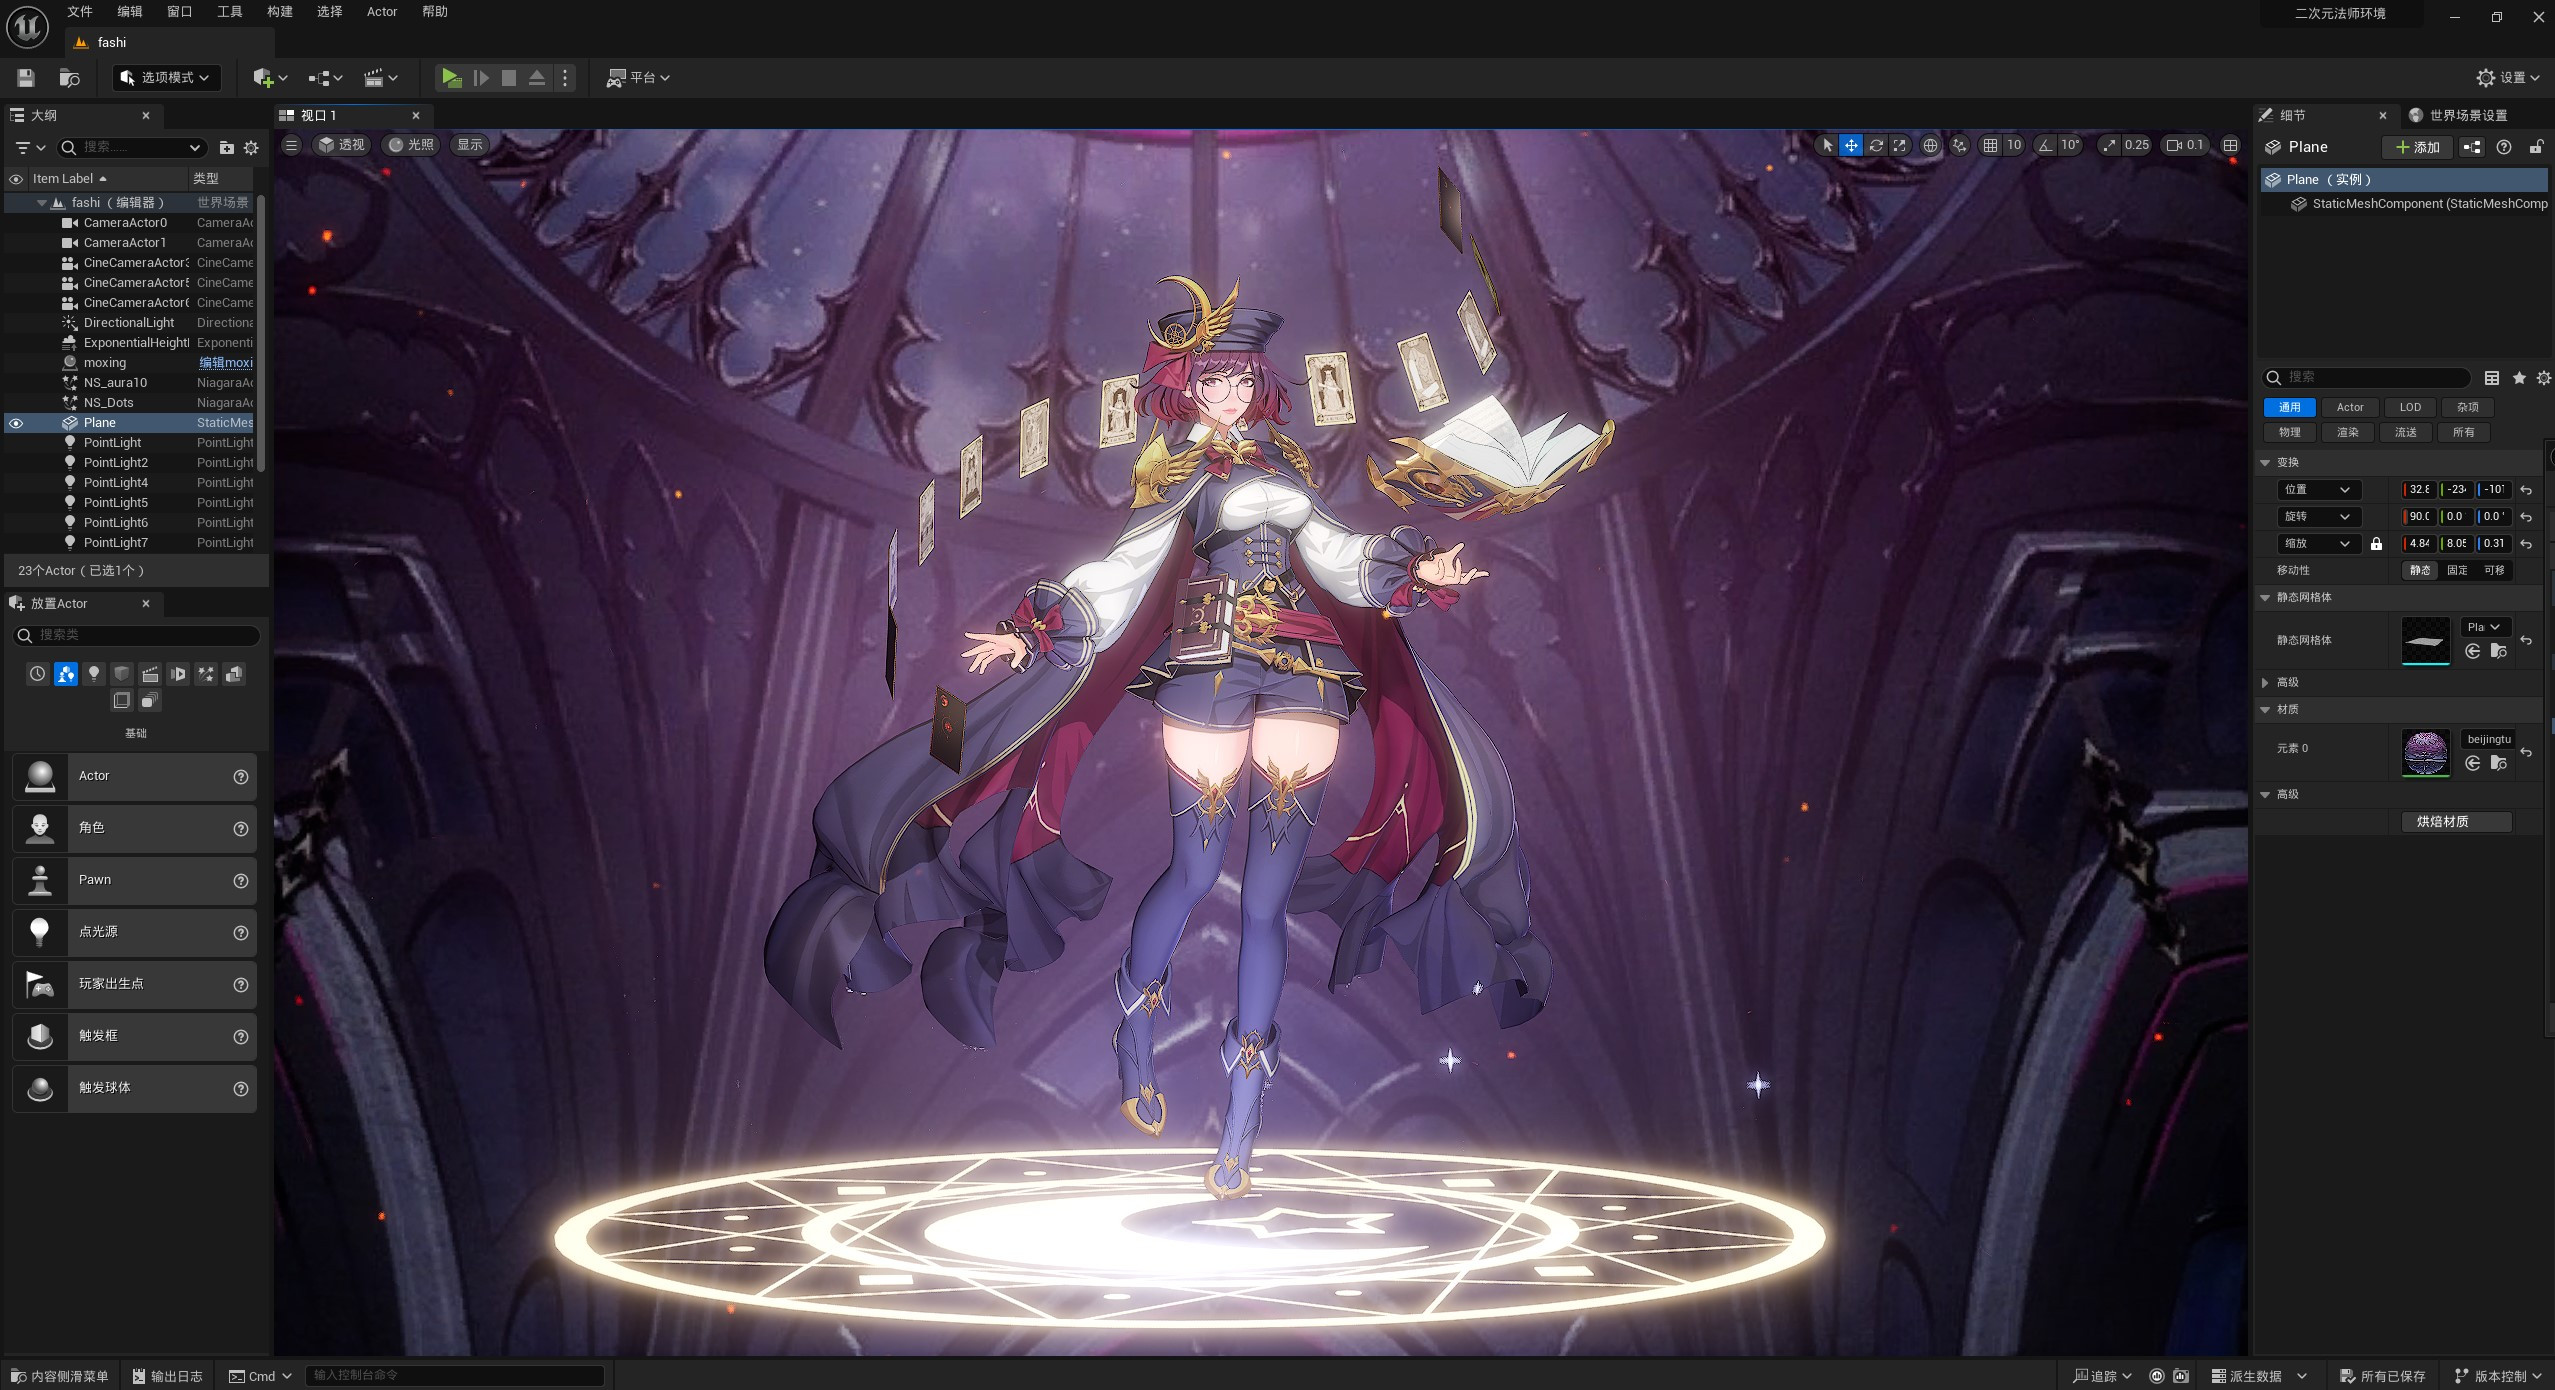This screenshot has height=1390, width=2555.
Task: Open the 文件 file menu
Action: click(x=80, y=12)
